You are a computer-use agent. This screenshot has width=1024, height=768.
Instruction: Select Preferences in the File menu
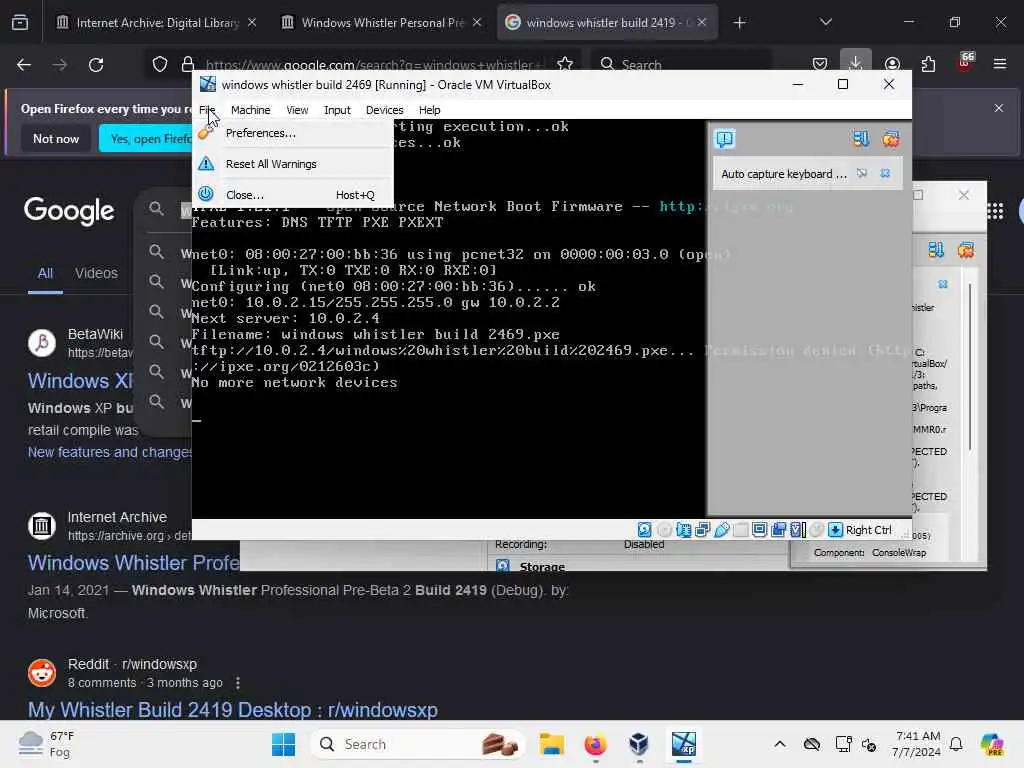(293, 133)
